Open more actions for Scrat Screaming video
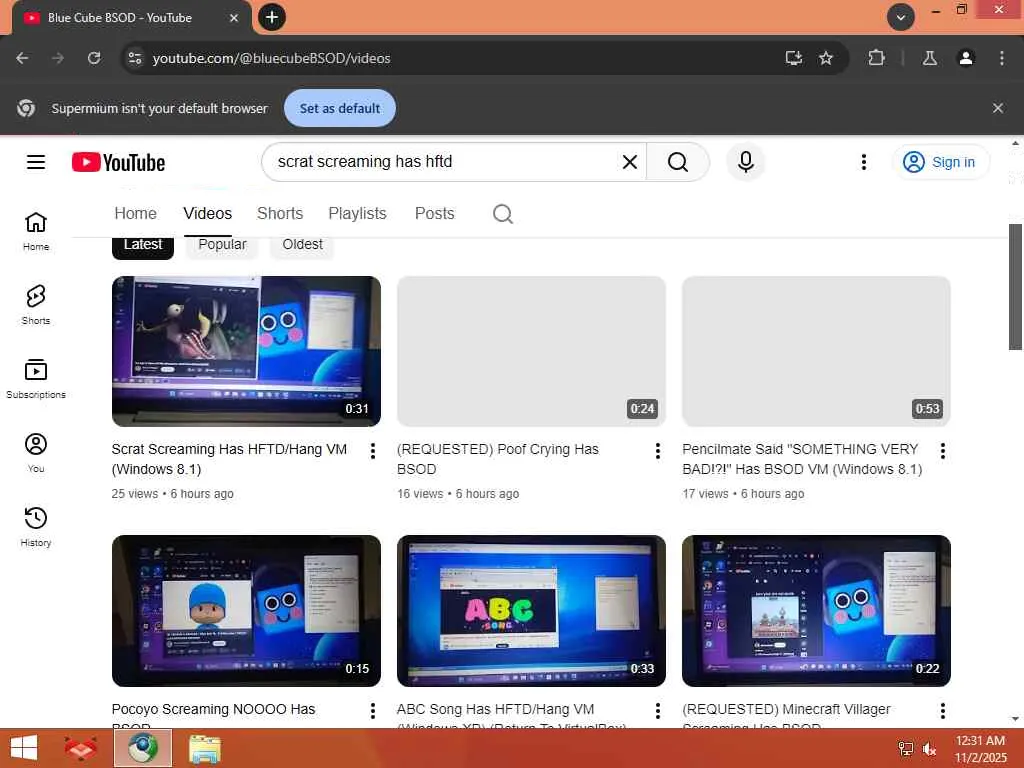Viewport: 1024px width, 768px height. point(372,451)
